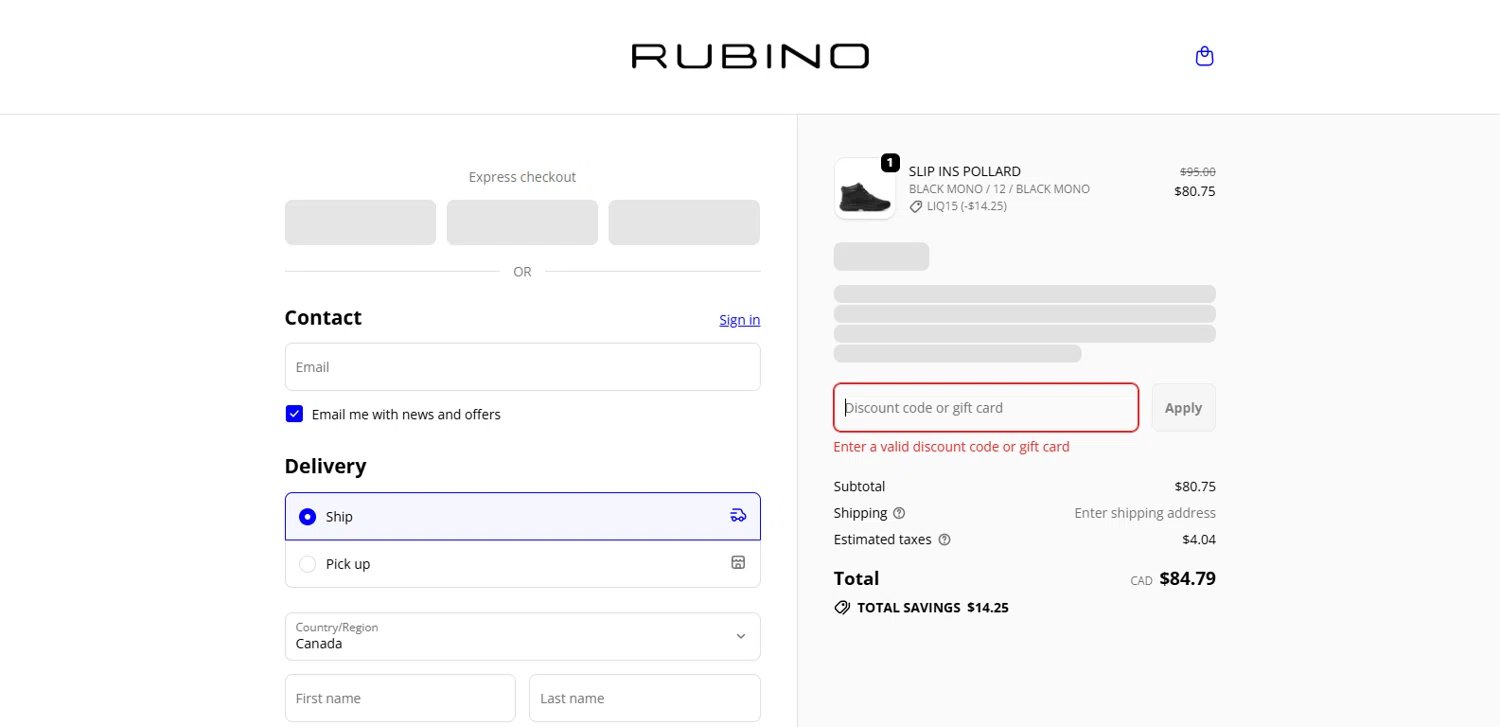Click the total amount $84.79
This screenshot has width=1500, height=727.
pos(1187,578)
